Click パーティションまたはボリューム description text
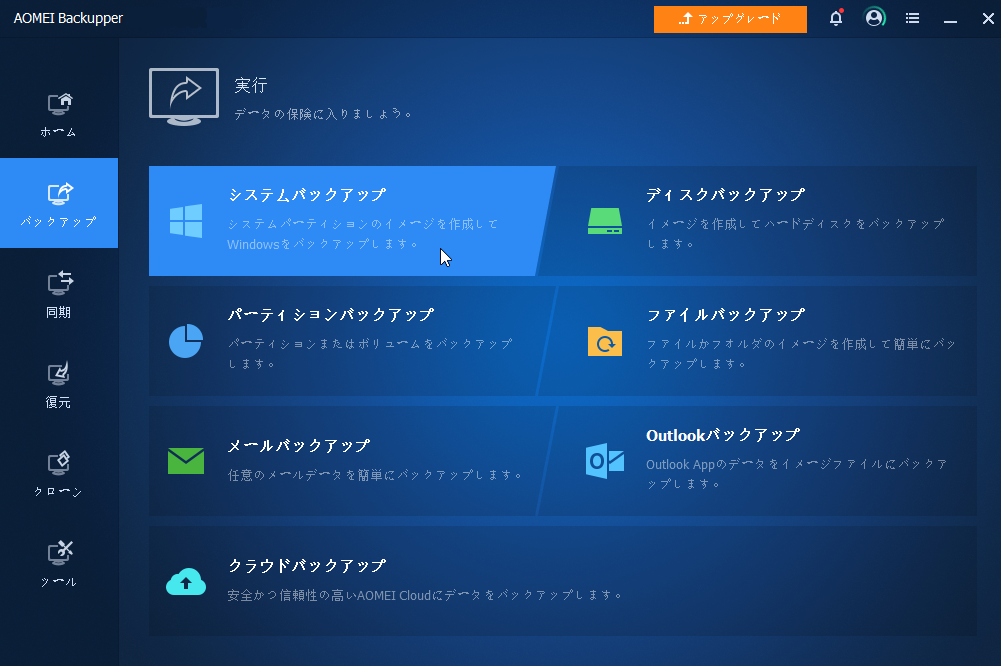 pyautogui.click(x=370, y=354)
